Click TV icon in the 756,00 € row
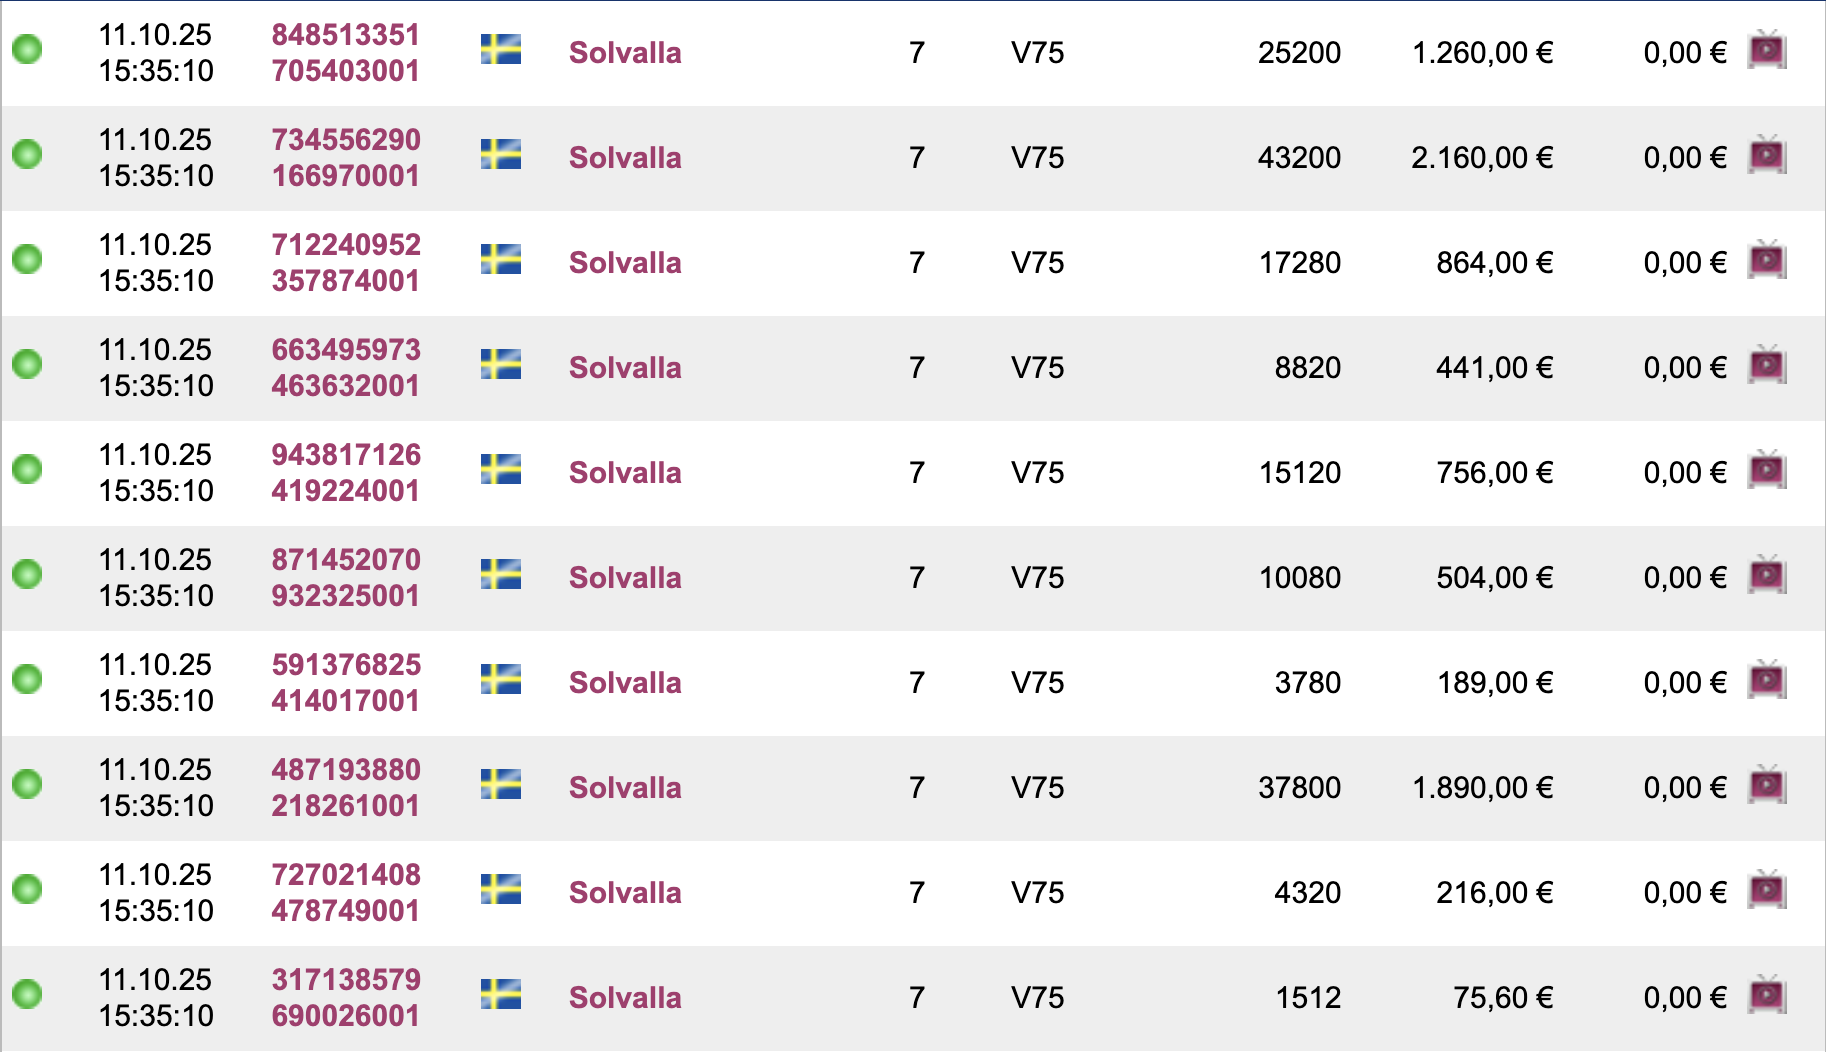 click(x=1767, y=471)
